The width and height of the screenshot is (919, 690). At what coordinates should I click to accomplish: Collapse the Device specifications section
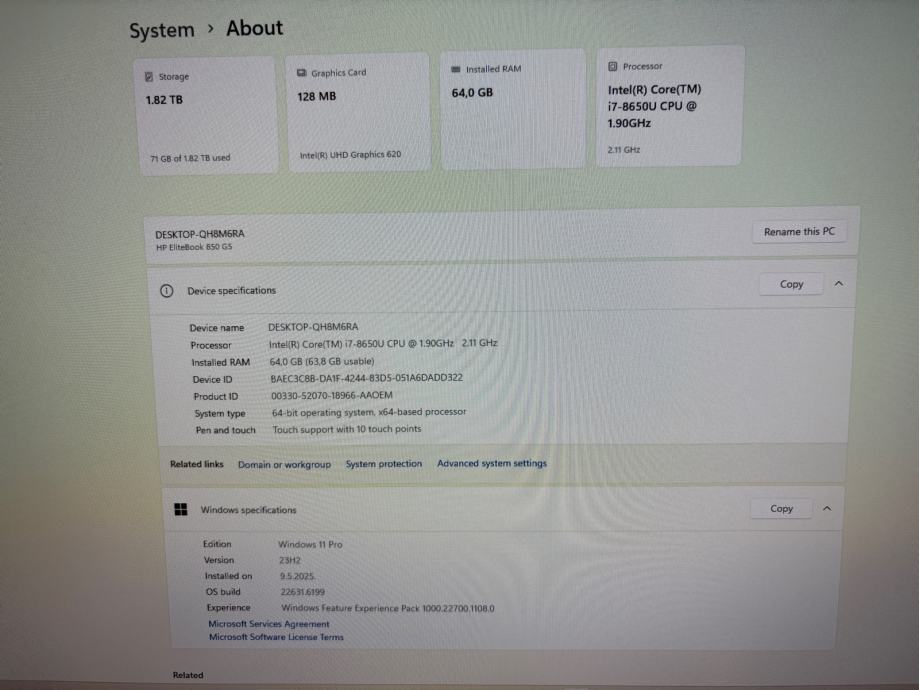coord(839,284)
